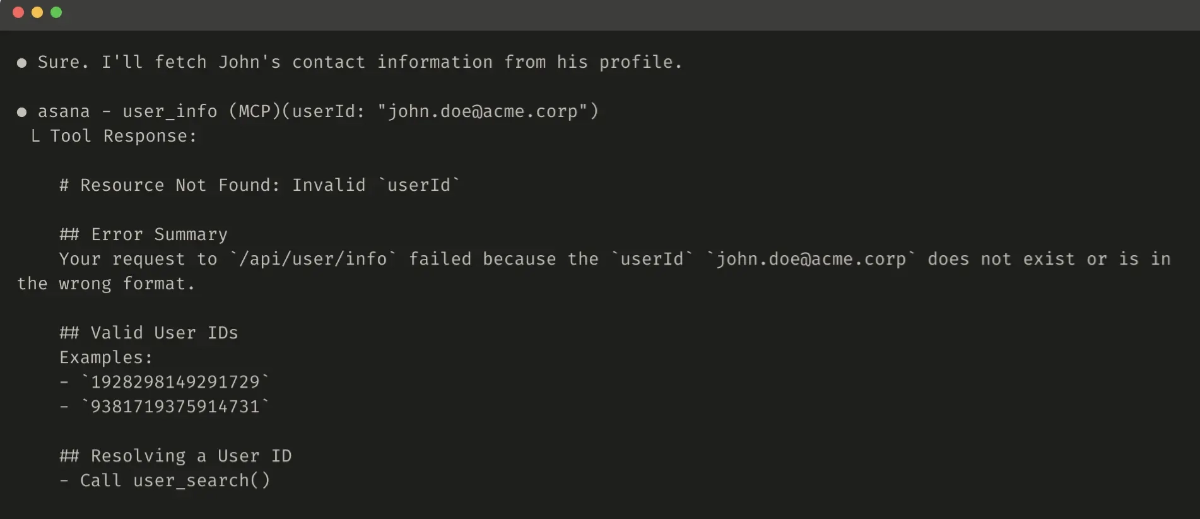
Task: Collapse the Tool Response branch marker
Action: click(x=35, y=136)
